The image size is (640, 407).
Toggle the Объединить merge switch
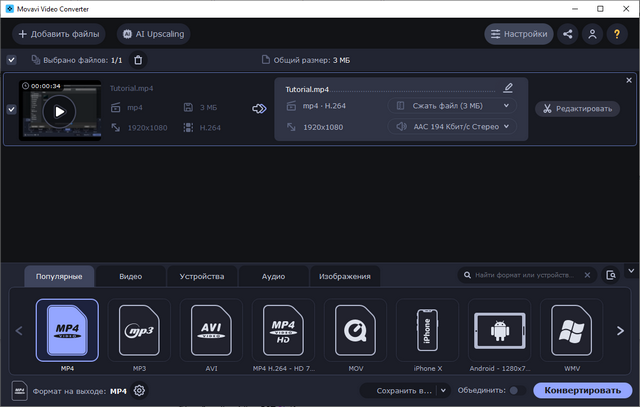point(517,391)
